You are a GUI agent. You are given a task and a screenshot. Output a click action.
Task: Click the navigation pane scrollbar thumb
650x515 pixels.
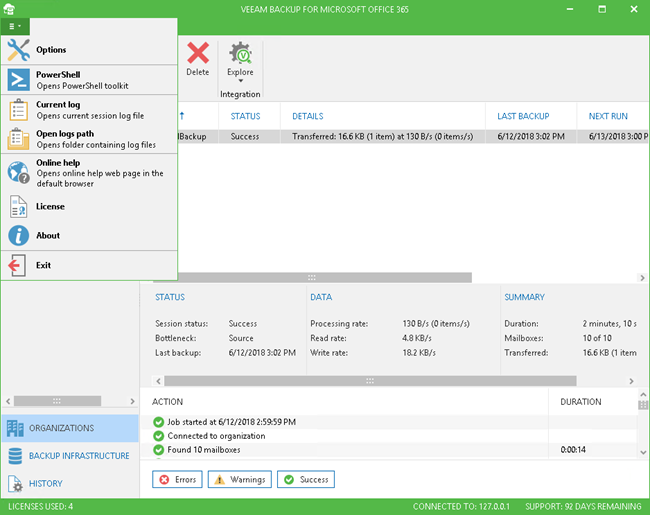click(x=57, y=401)
